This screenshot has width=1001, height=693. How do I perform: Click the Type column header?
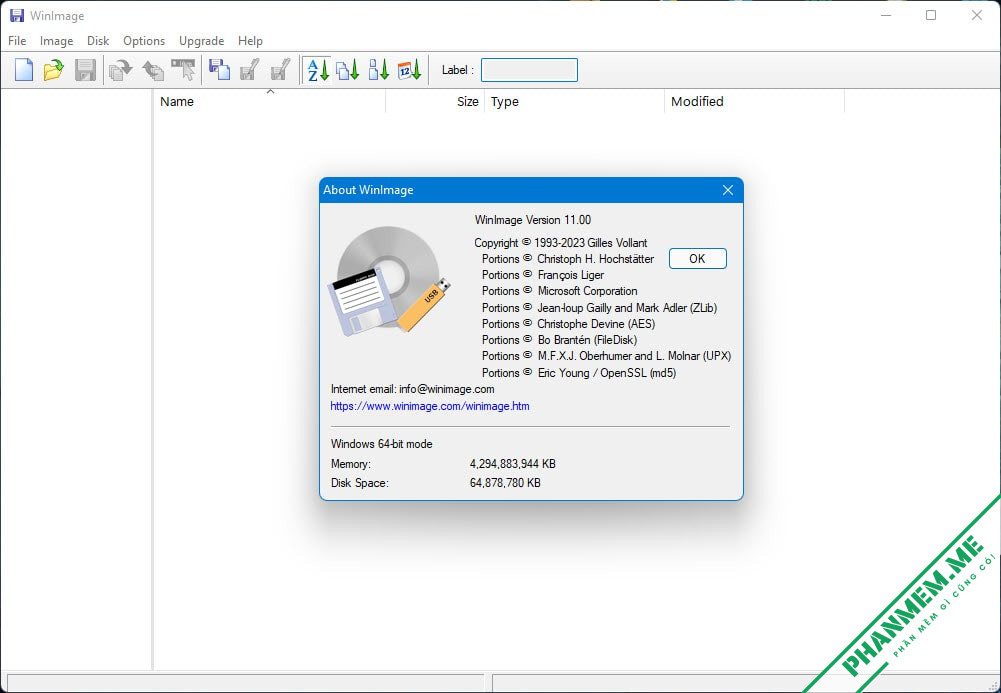point(575,101)
